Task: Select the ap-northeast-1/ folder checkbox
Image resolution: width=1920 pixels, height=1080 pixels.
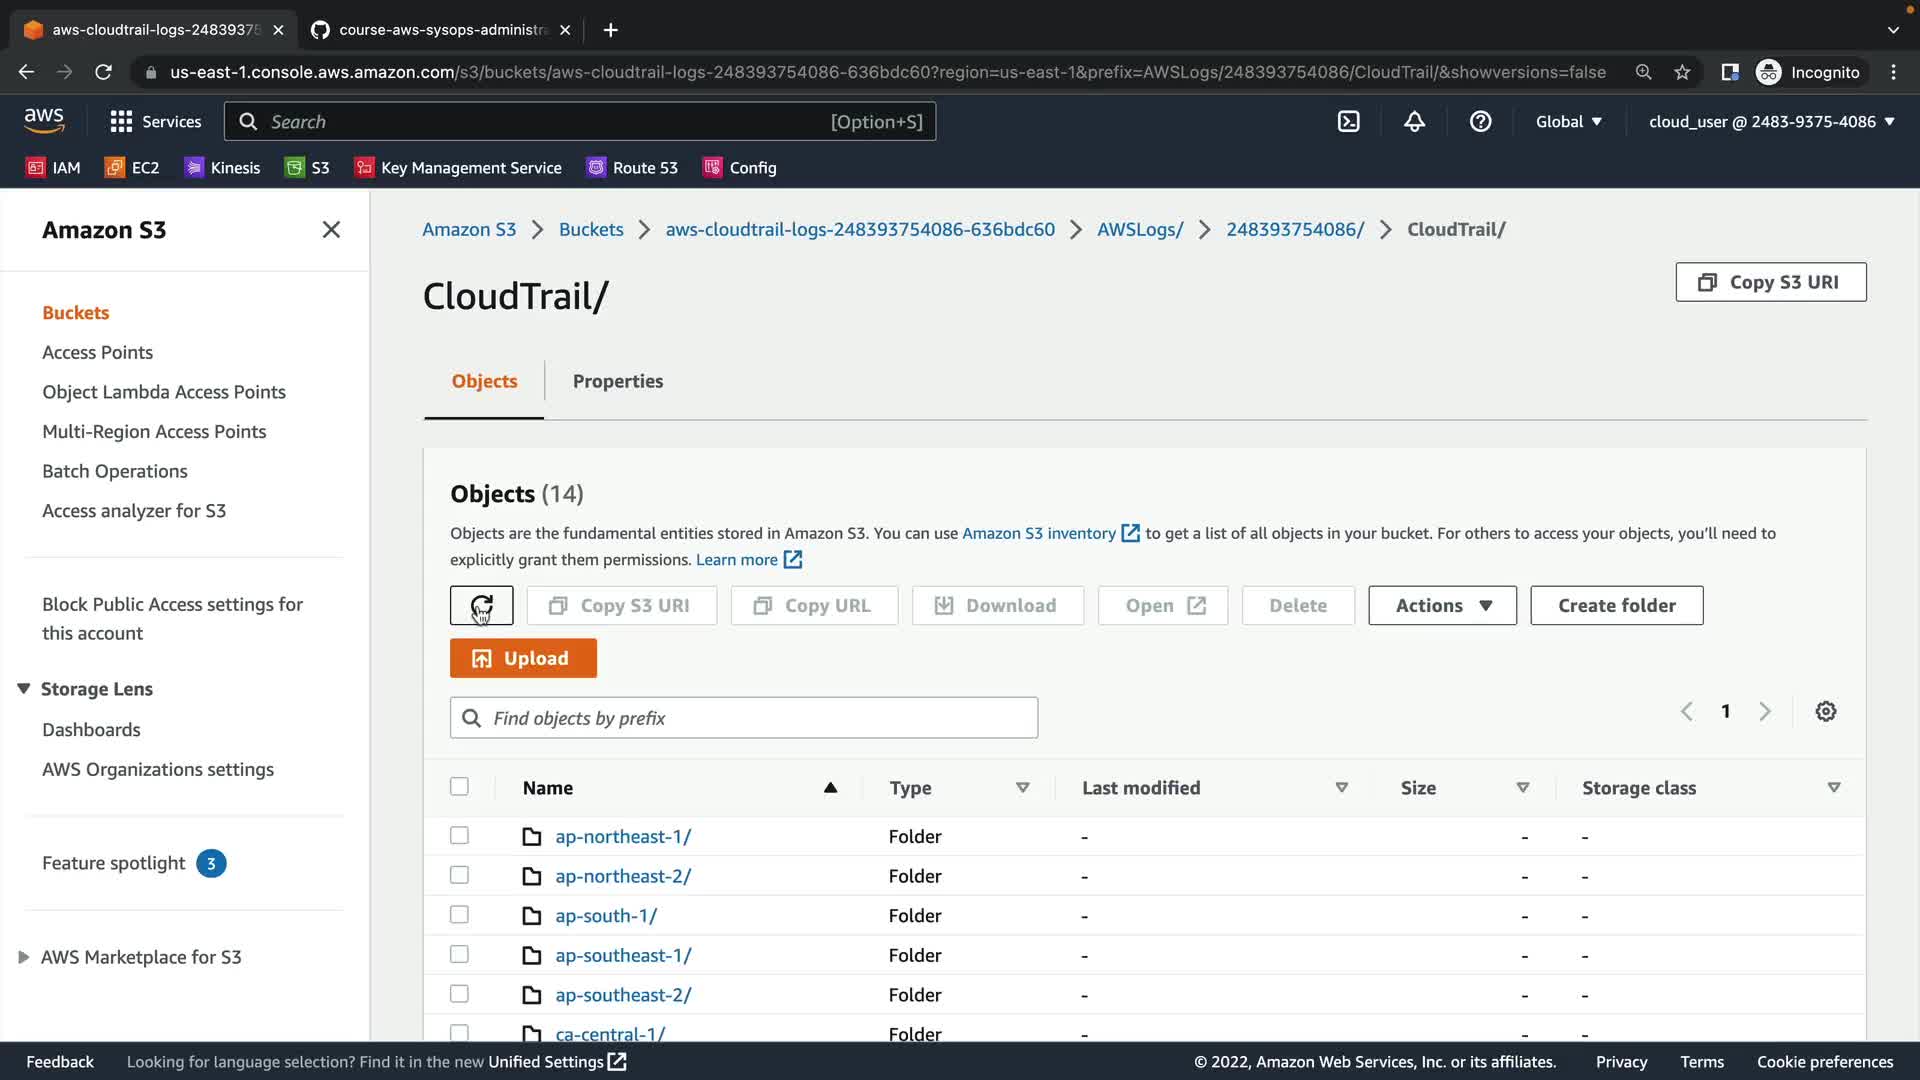Action: click(459, 835)
